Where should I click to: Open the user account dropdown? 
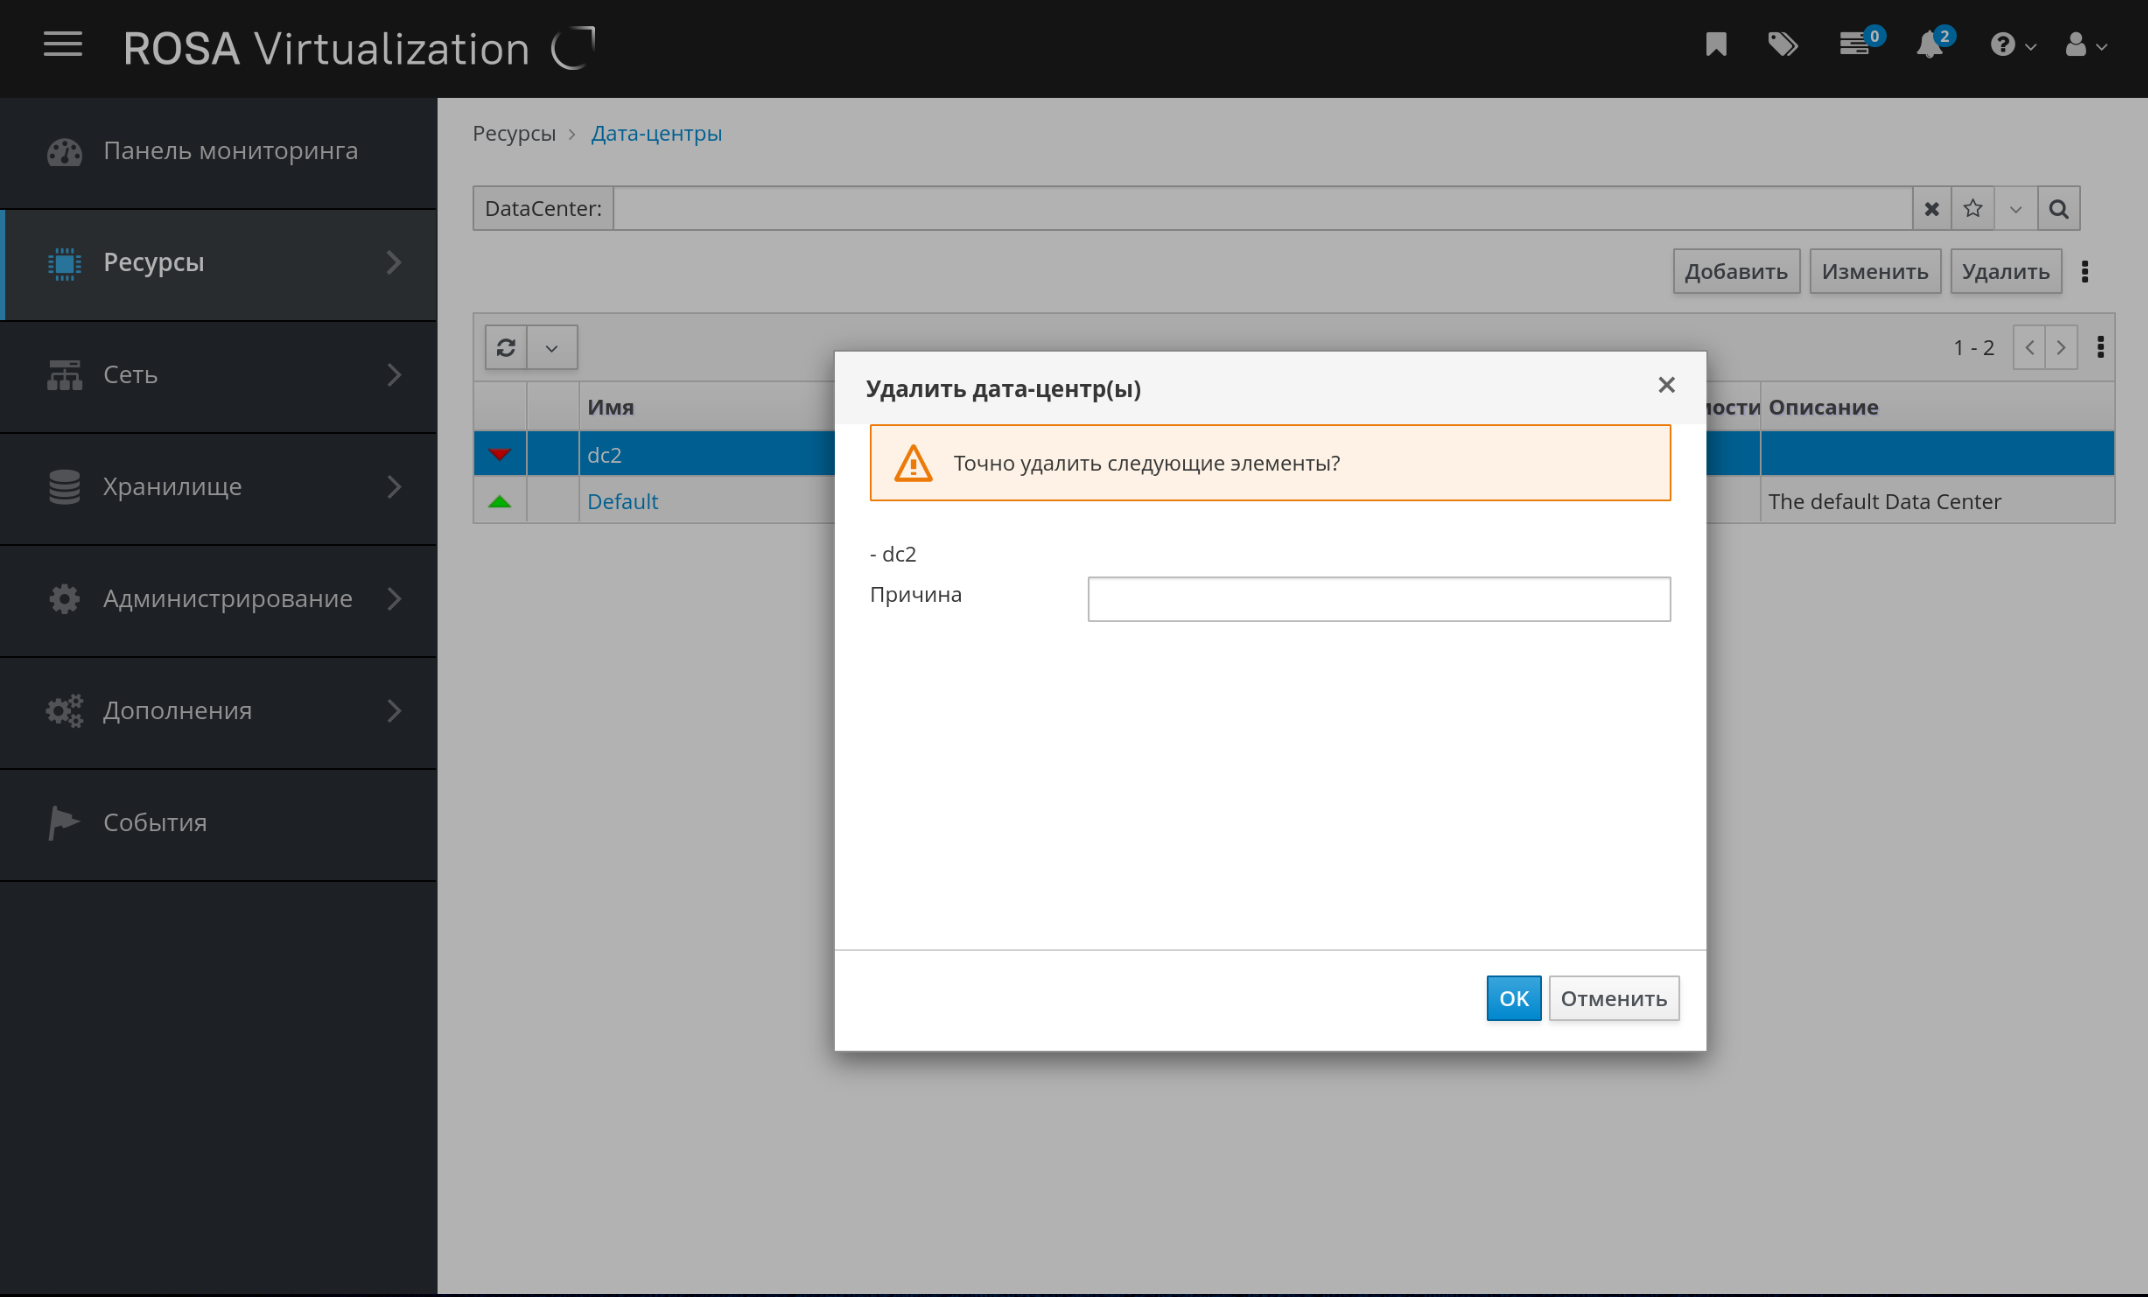(x=2086, y=45)
